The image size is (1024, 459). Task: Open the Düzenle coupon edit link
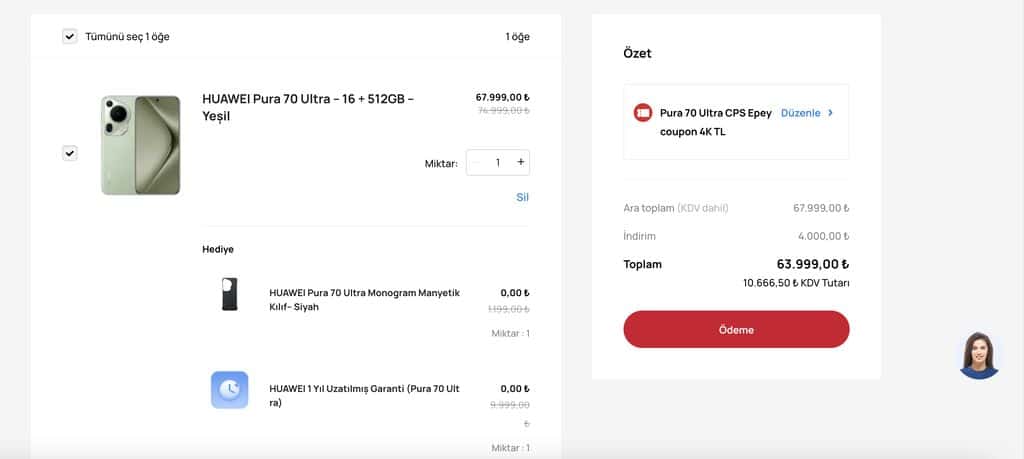point(801,113)
